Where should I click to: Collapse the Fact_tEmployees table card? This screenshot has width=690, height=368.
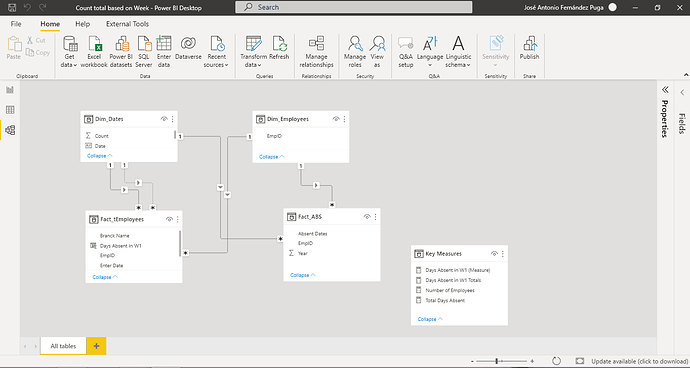[105, 277]
